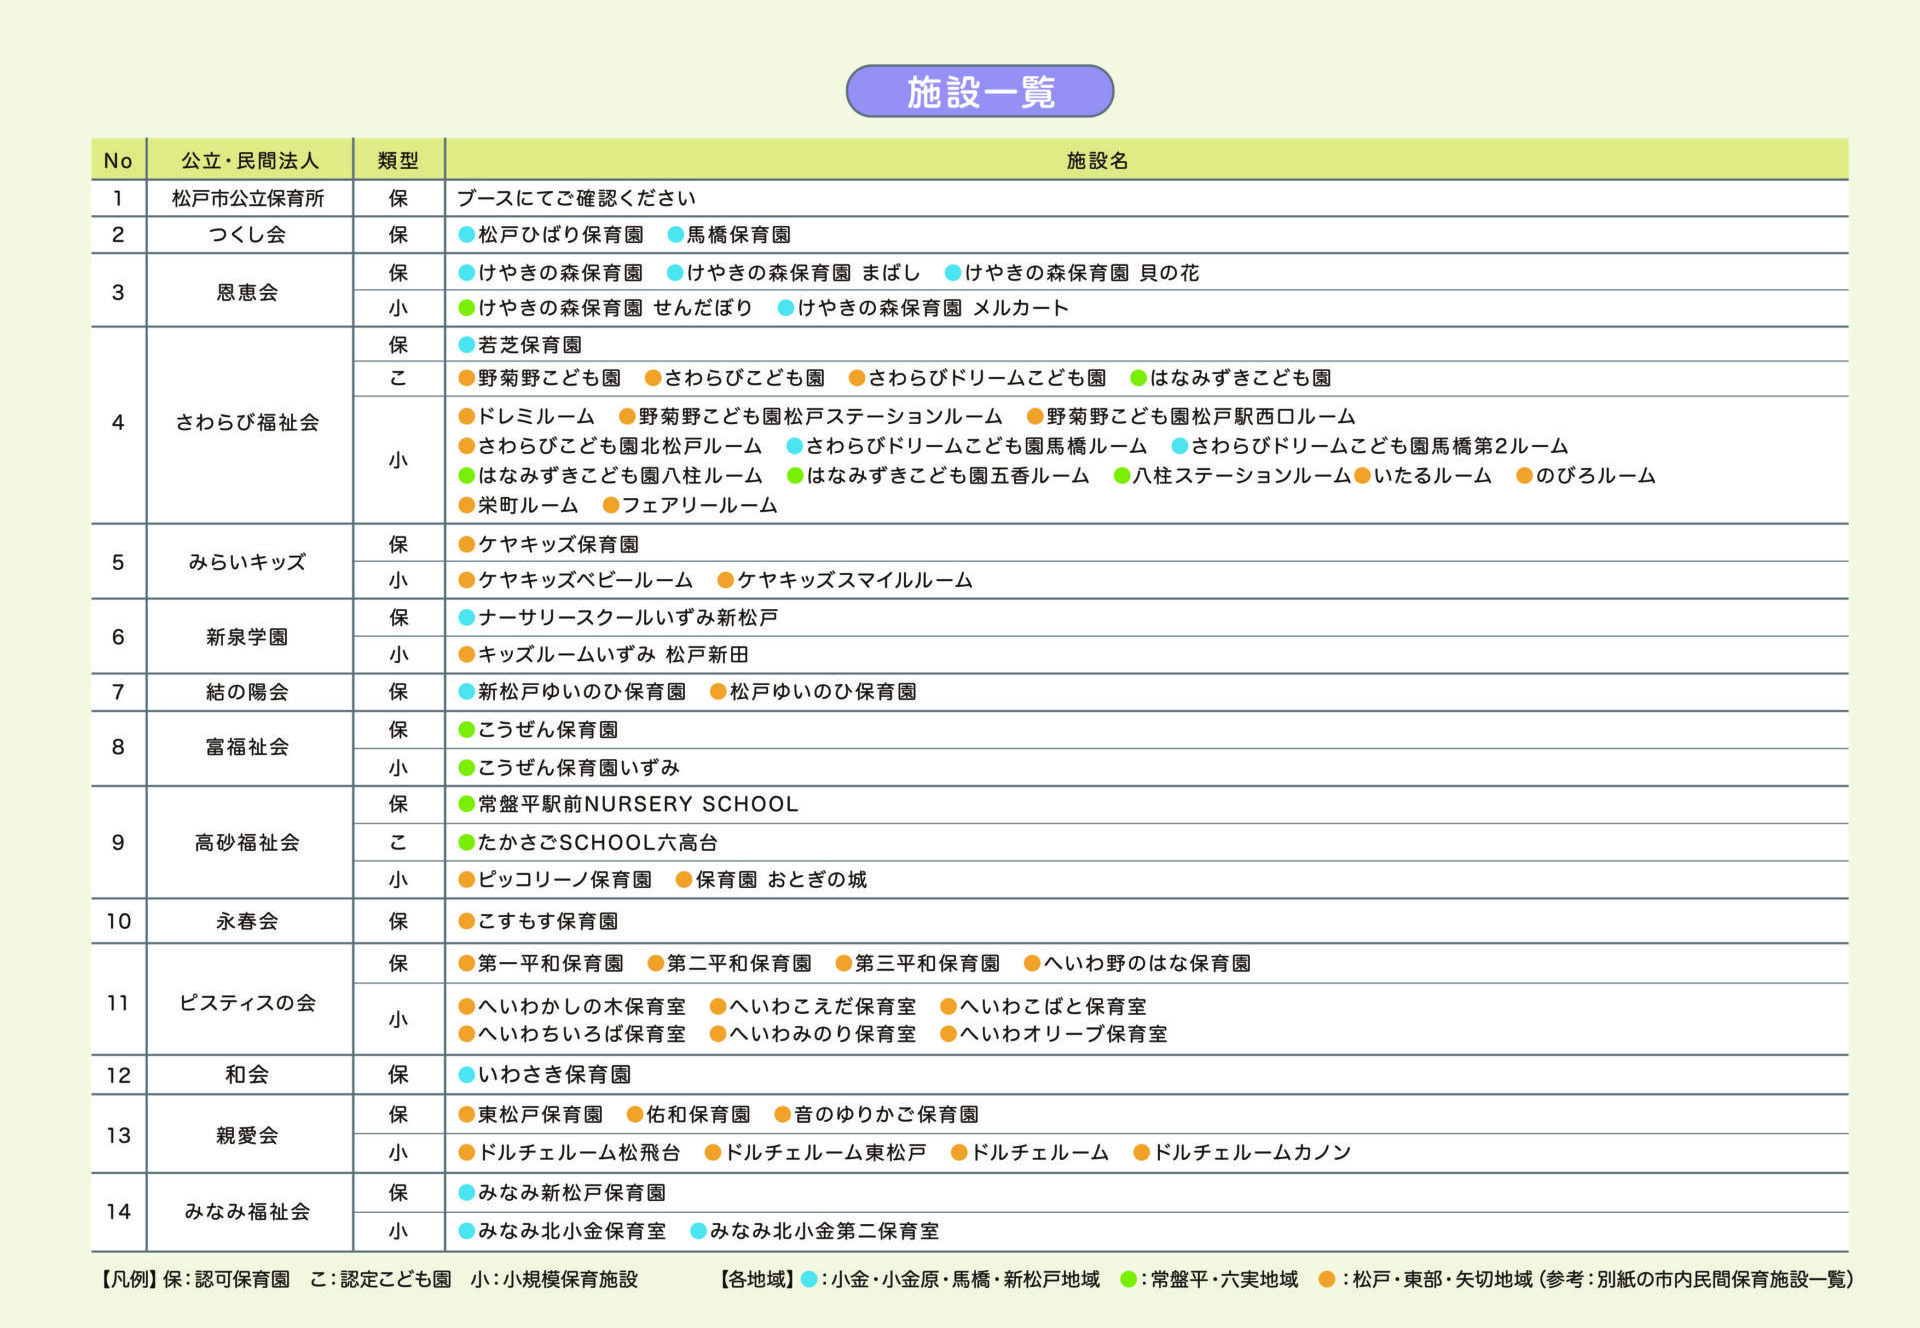1920x1328 pixels.
Task: Select つくし会 organization name
Action: point(248,234)
